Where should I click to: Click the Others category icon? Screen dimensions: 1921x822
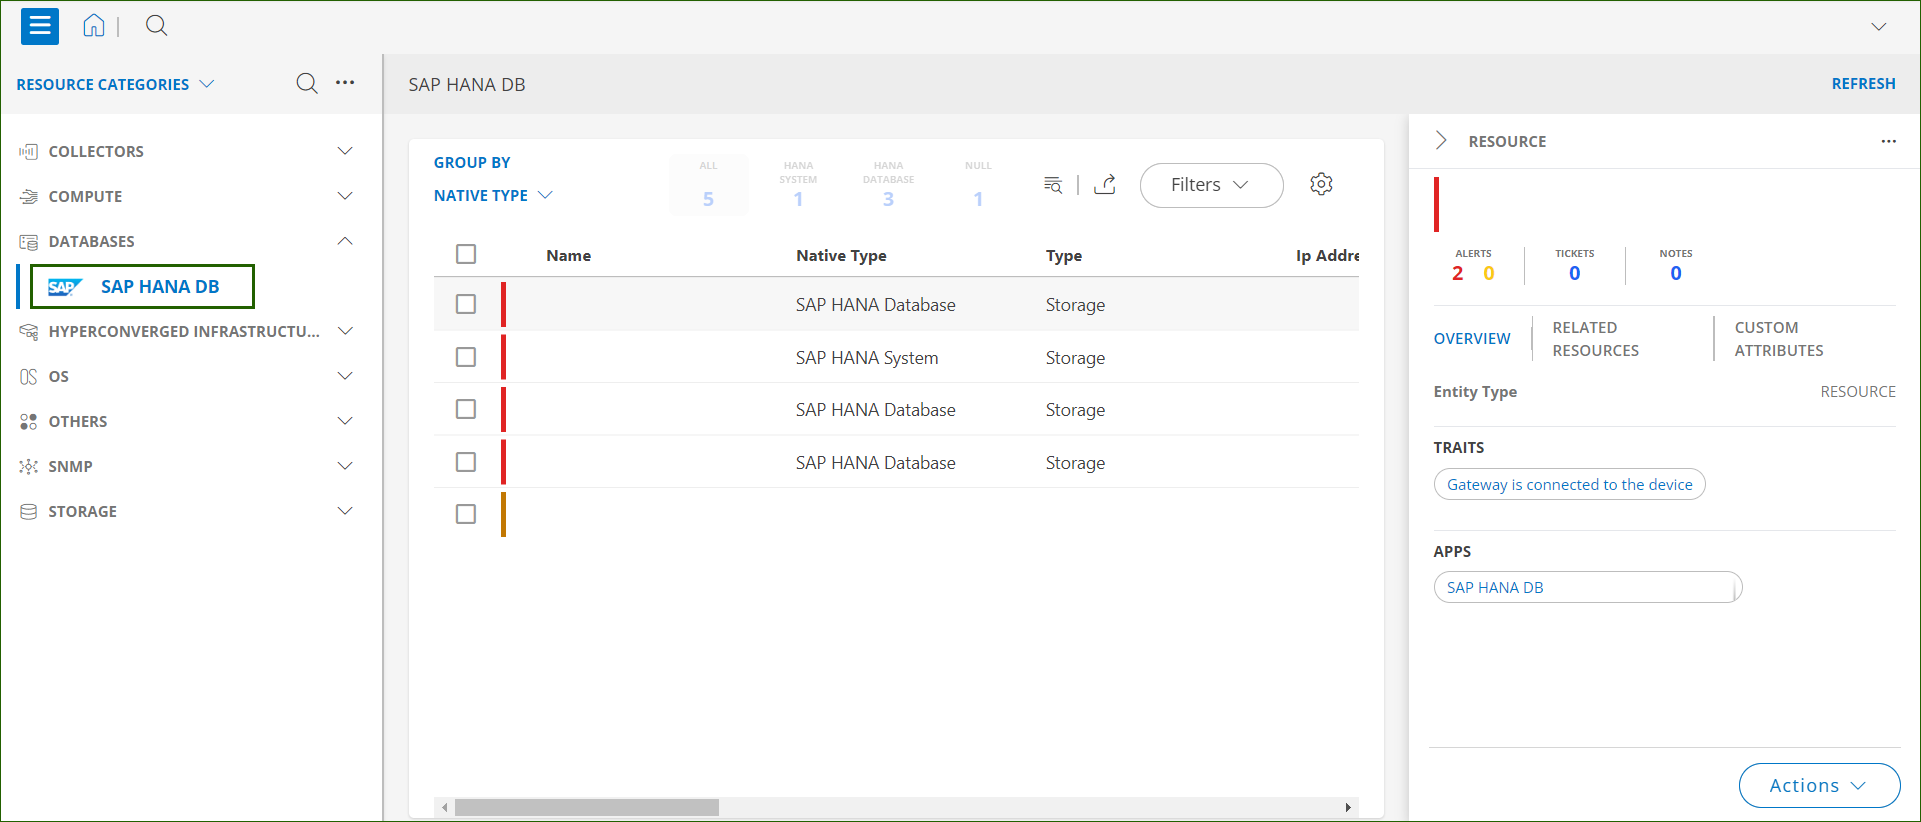tap(29, 421)
